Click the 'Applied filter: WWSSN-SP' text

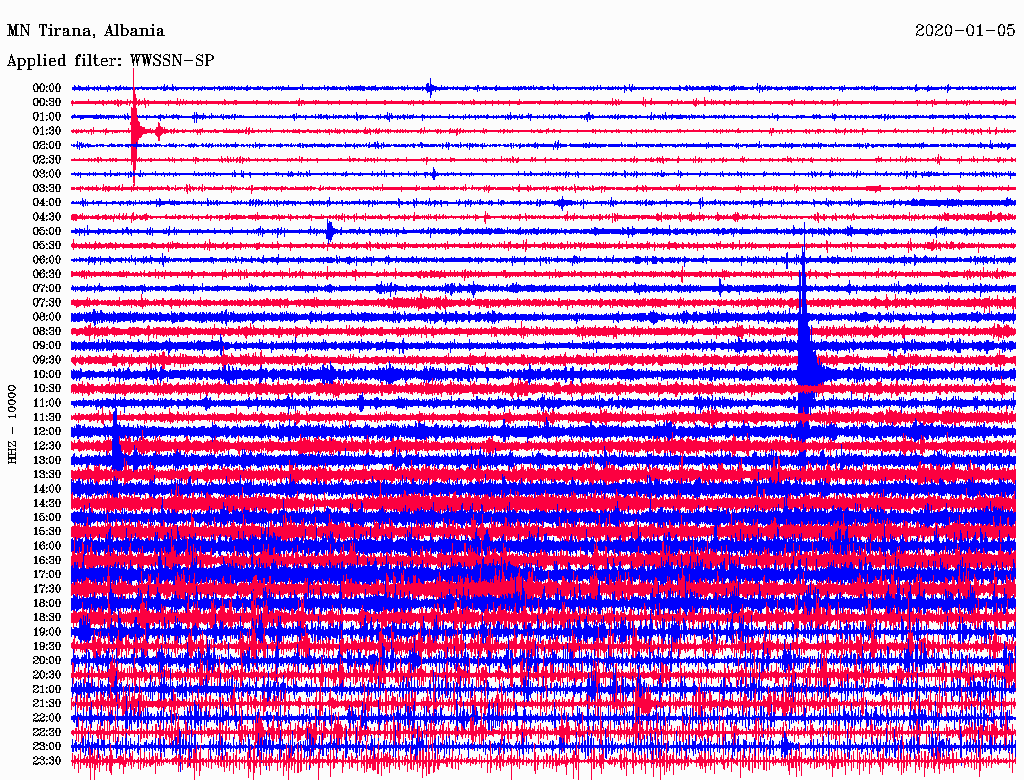coord(110,61)
